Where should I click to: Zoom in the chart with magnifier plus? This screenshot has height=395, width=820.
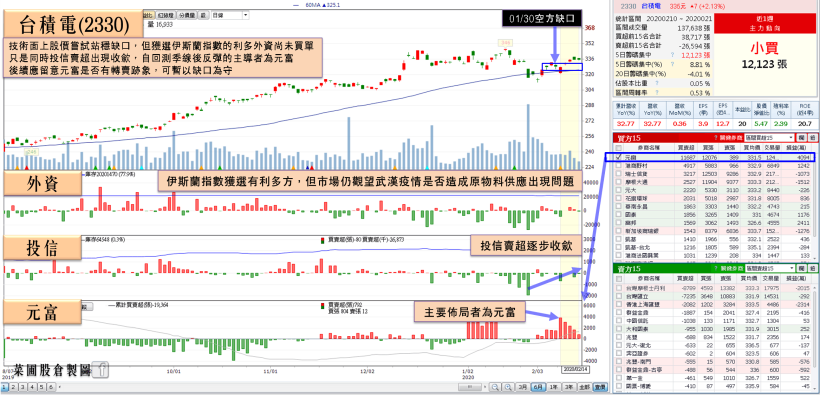[508, 387]
